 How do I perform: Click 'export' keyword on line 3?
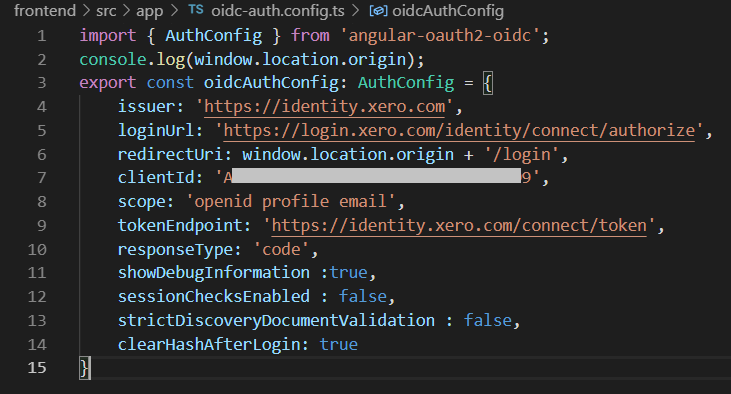pyautogui.click(x=108, y=83)
